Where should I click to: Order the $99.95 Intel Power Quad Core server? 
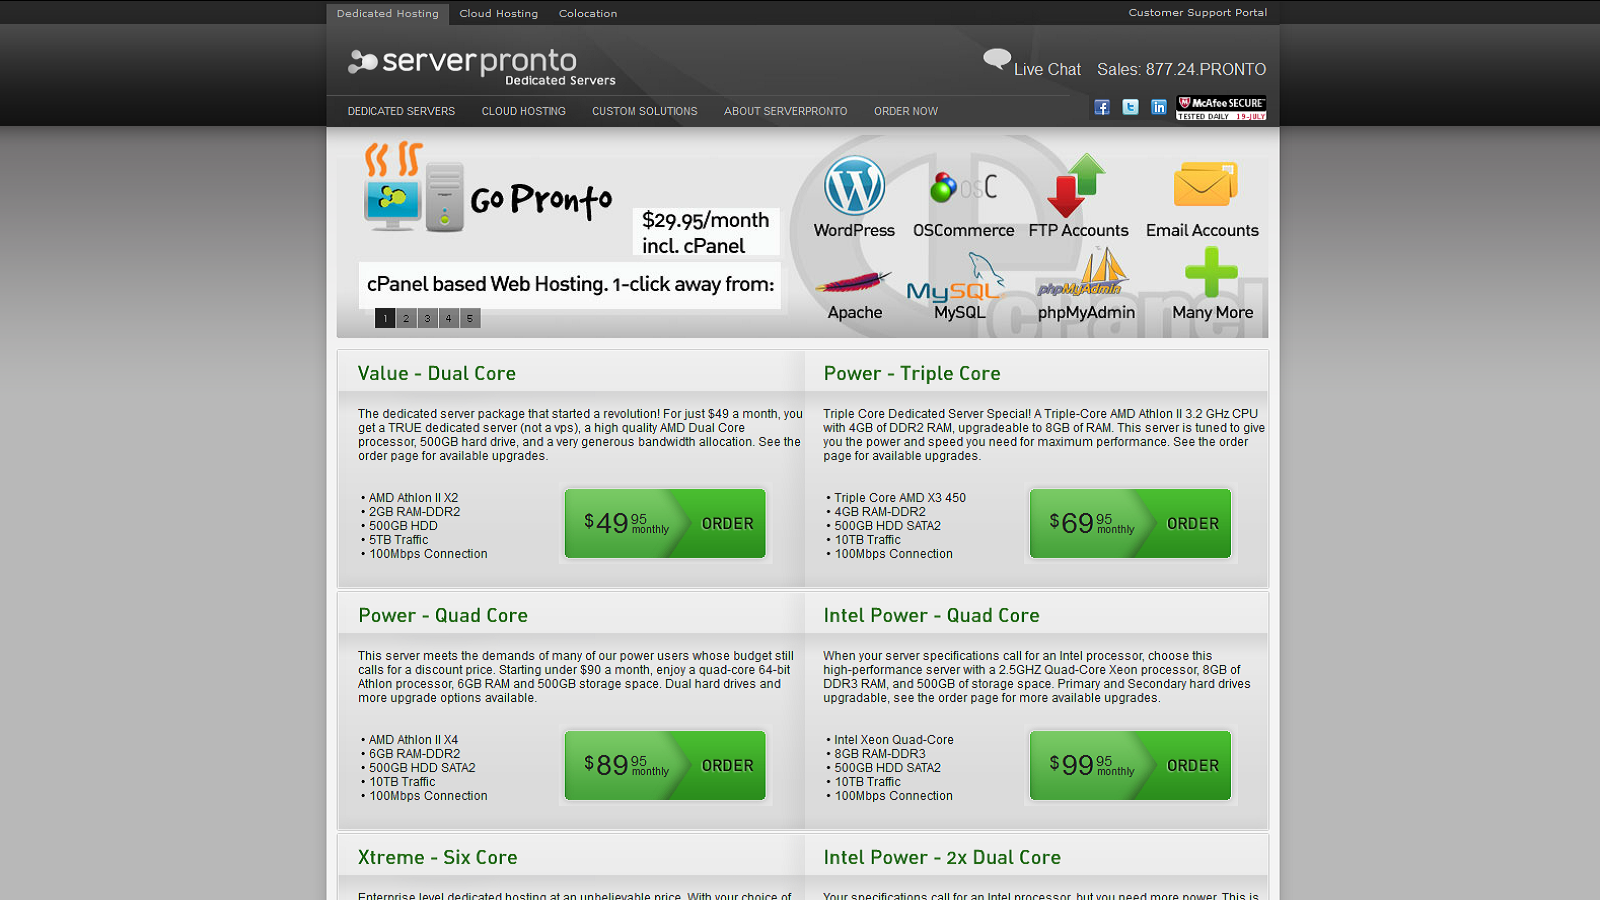[x=1130, y=765]
